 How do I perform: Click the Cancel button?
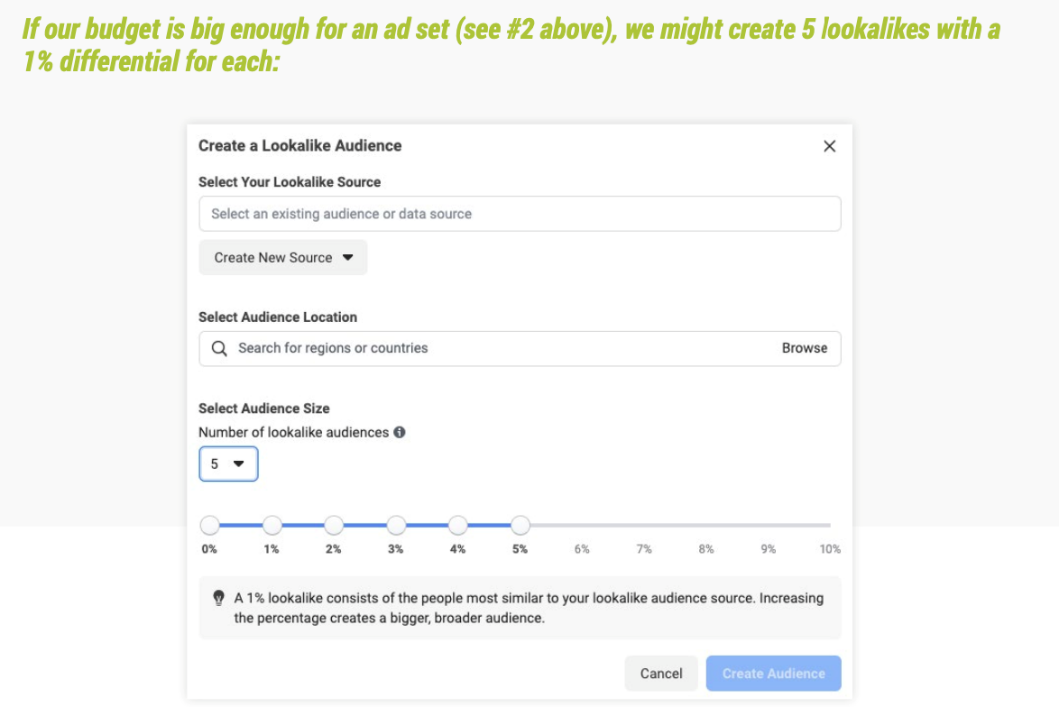(661, 673)
